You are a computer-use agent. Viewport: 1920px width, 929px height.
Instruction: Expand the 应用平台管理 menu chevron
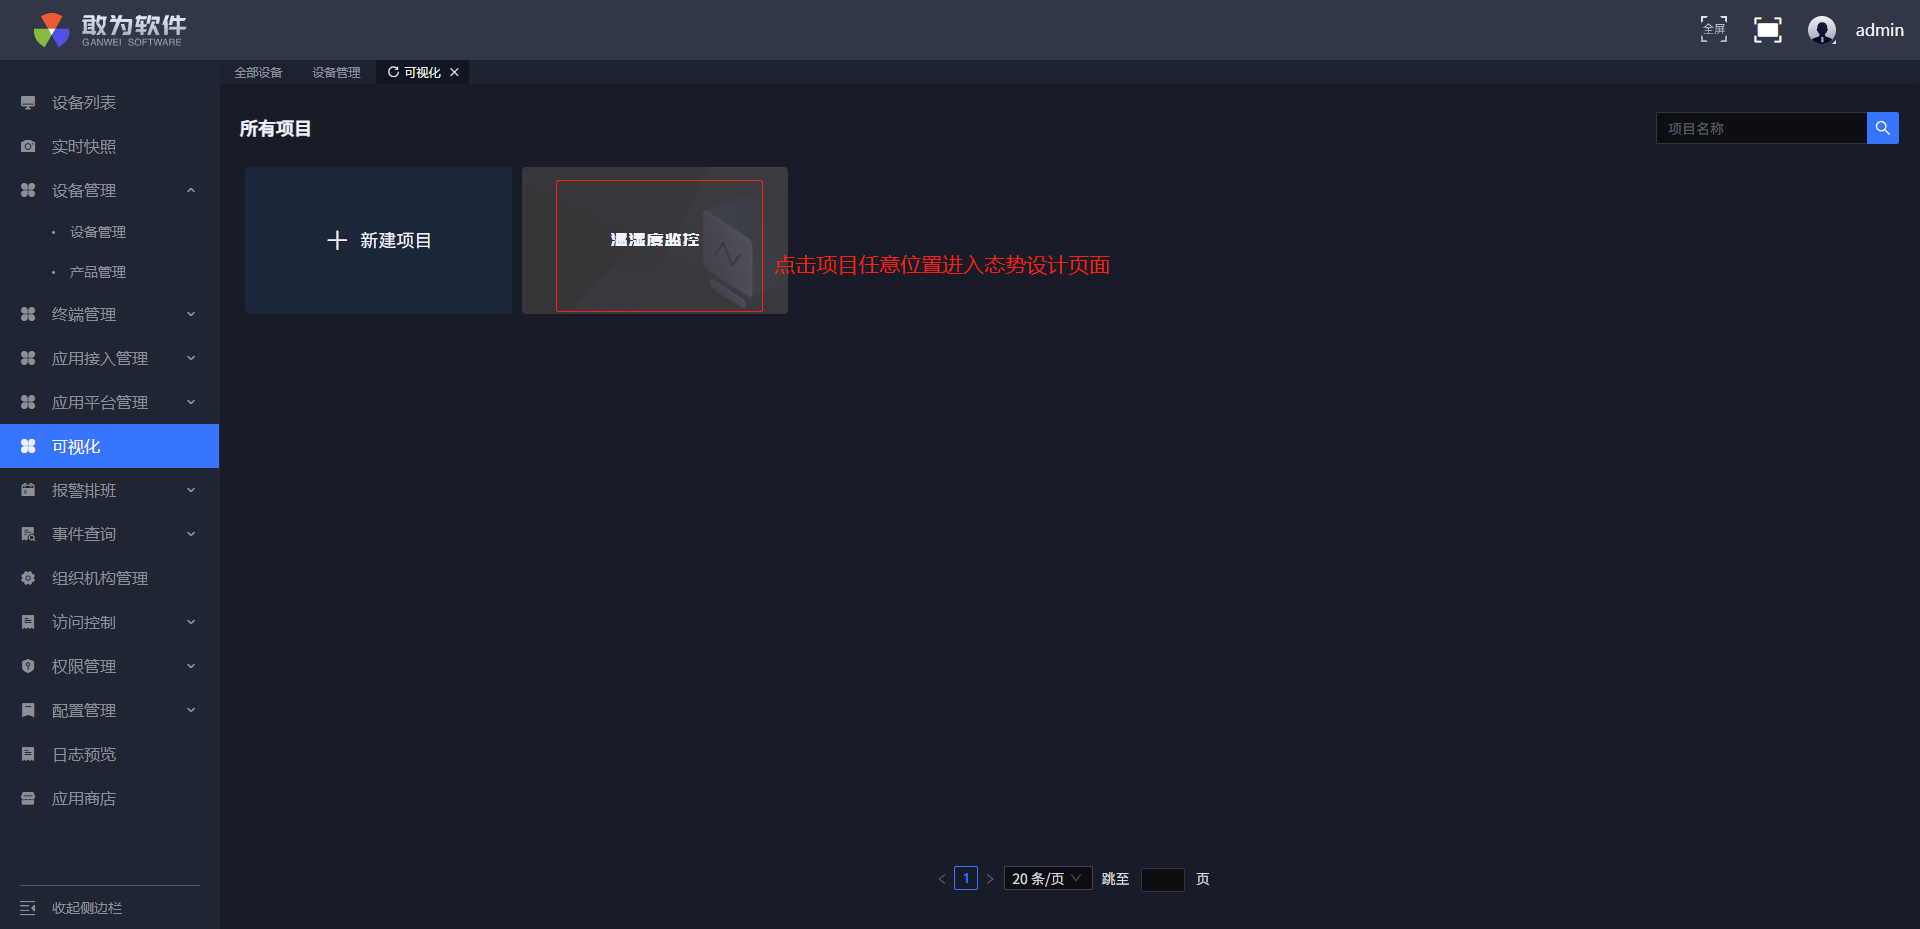(x=191, y=403)
